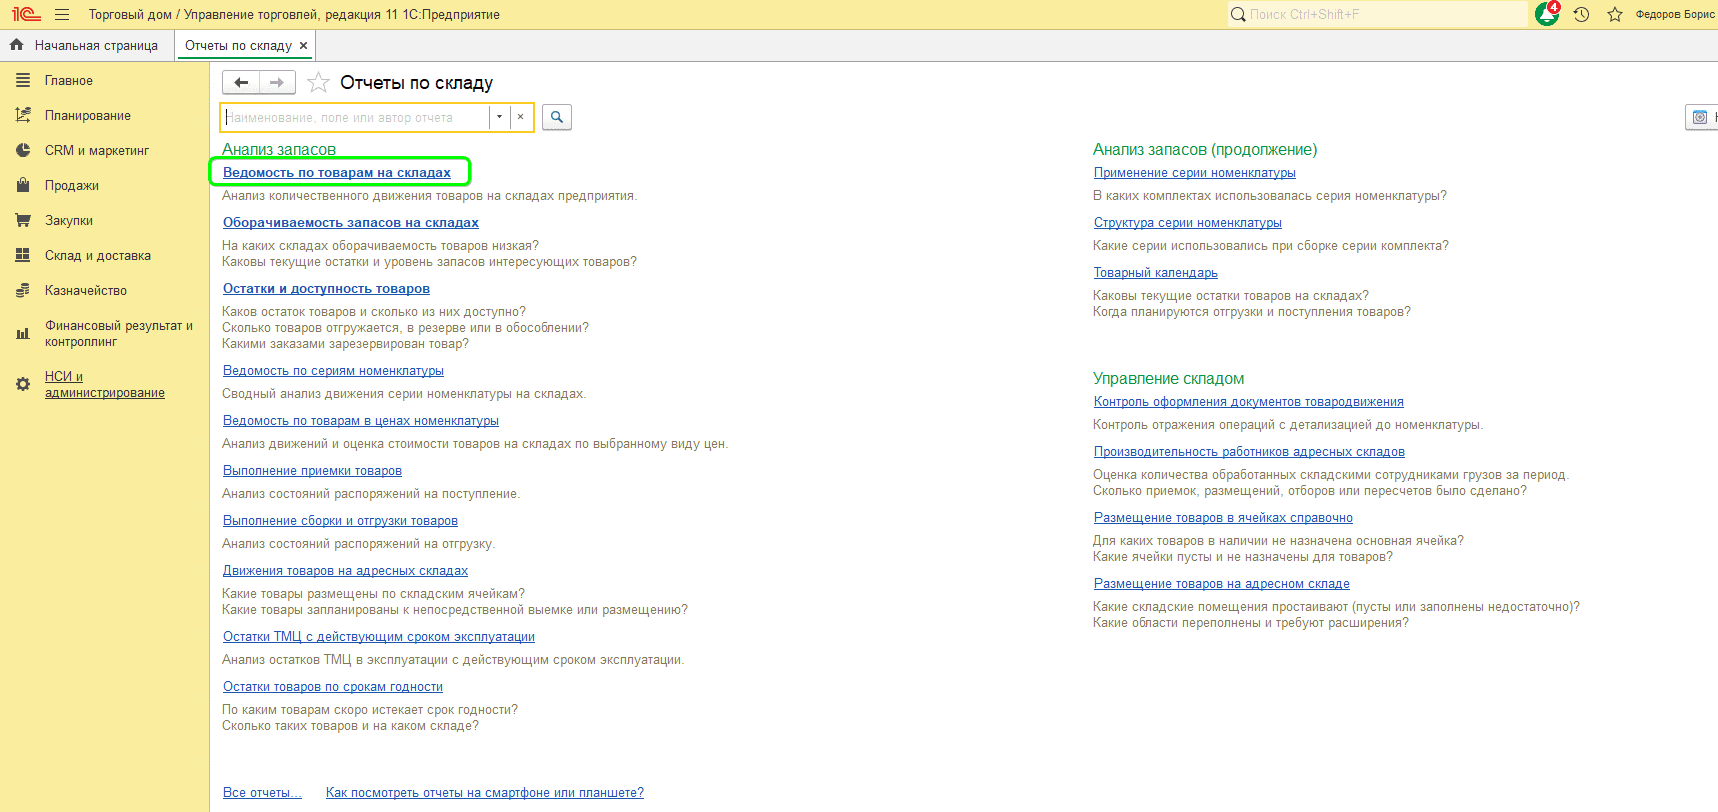The height and width of the screenshot is (812, 1718).
Task: Go back with left arrow button
Action: click(241, 83)
